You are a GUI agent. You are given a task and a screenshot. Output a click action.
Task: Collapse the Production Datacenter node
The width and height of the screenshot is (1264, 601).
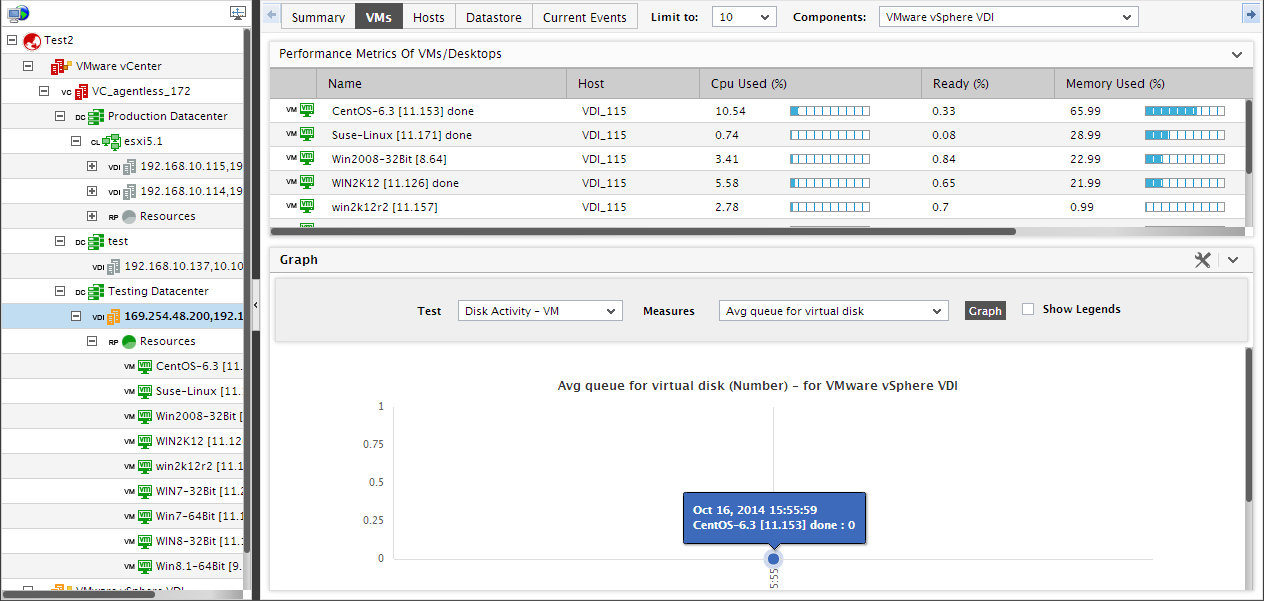point(60,116)
